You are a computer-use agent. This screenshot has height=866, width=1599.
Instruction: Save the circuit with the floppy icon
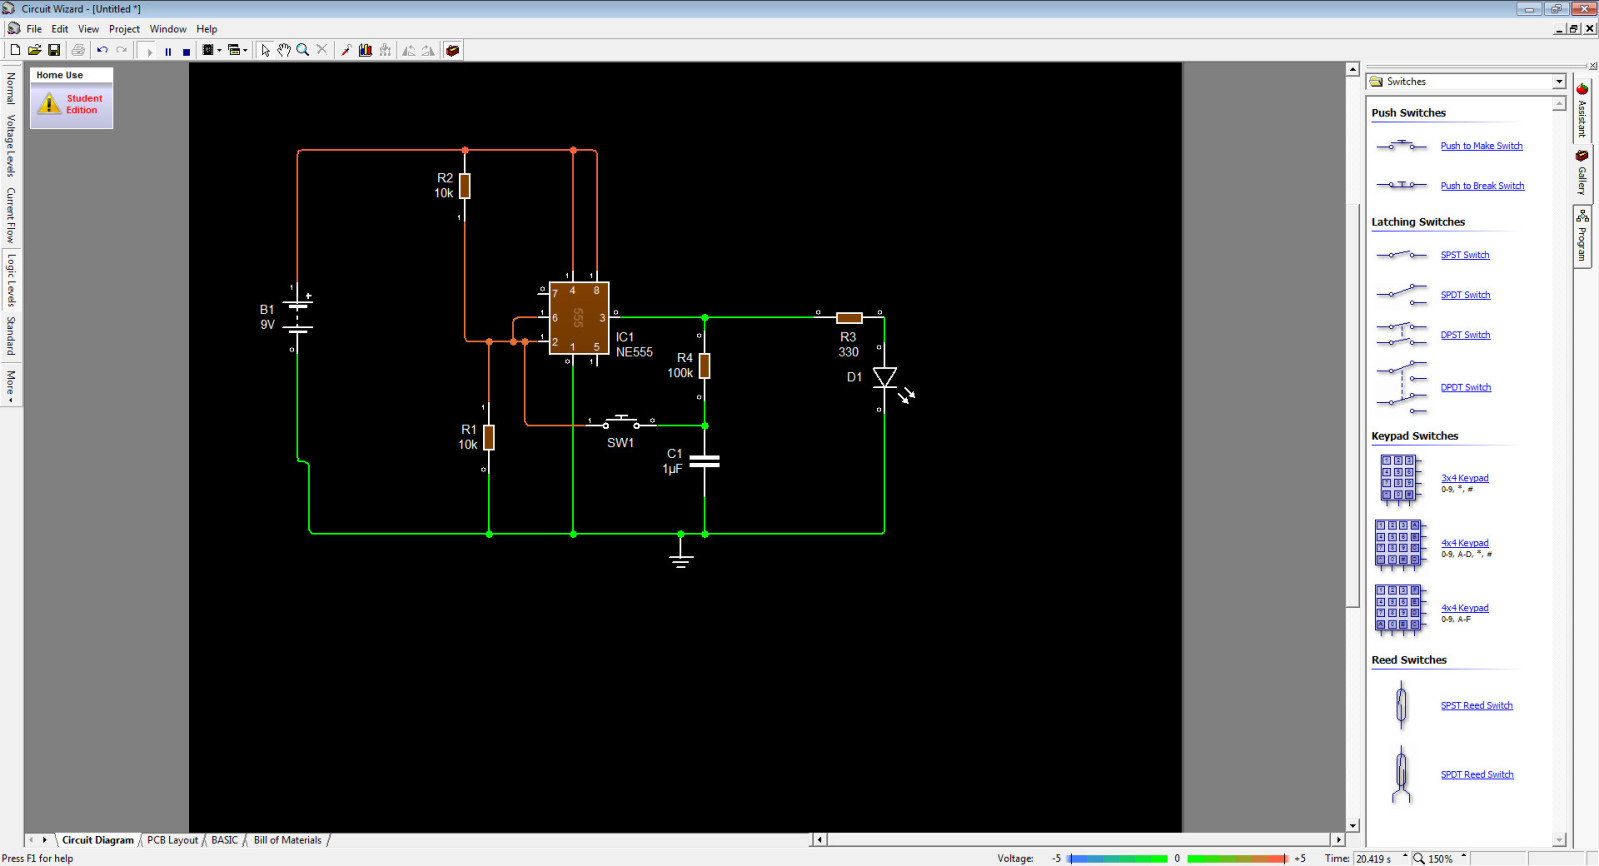[54, 50]
